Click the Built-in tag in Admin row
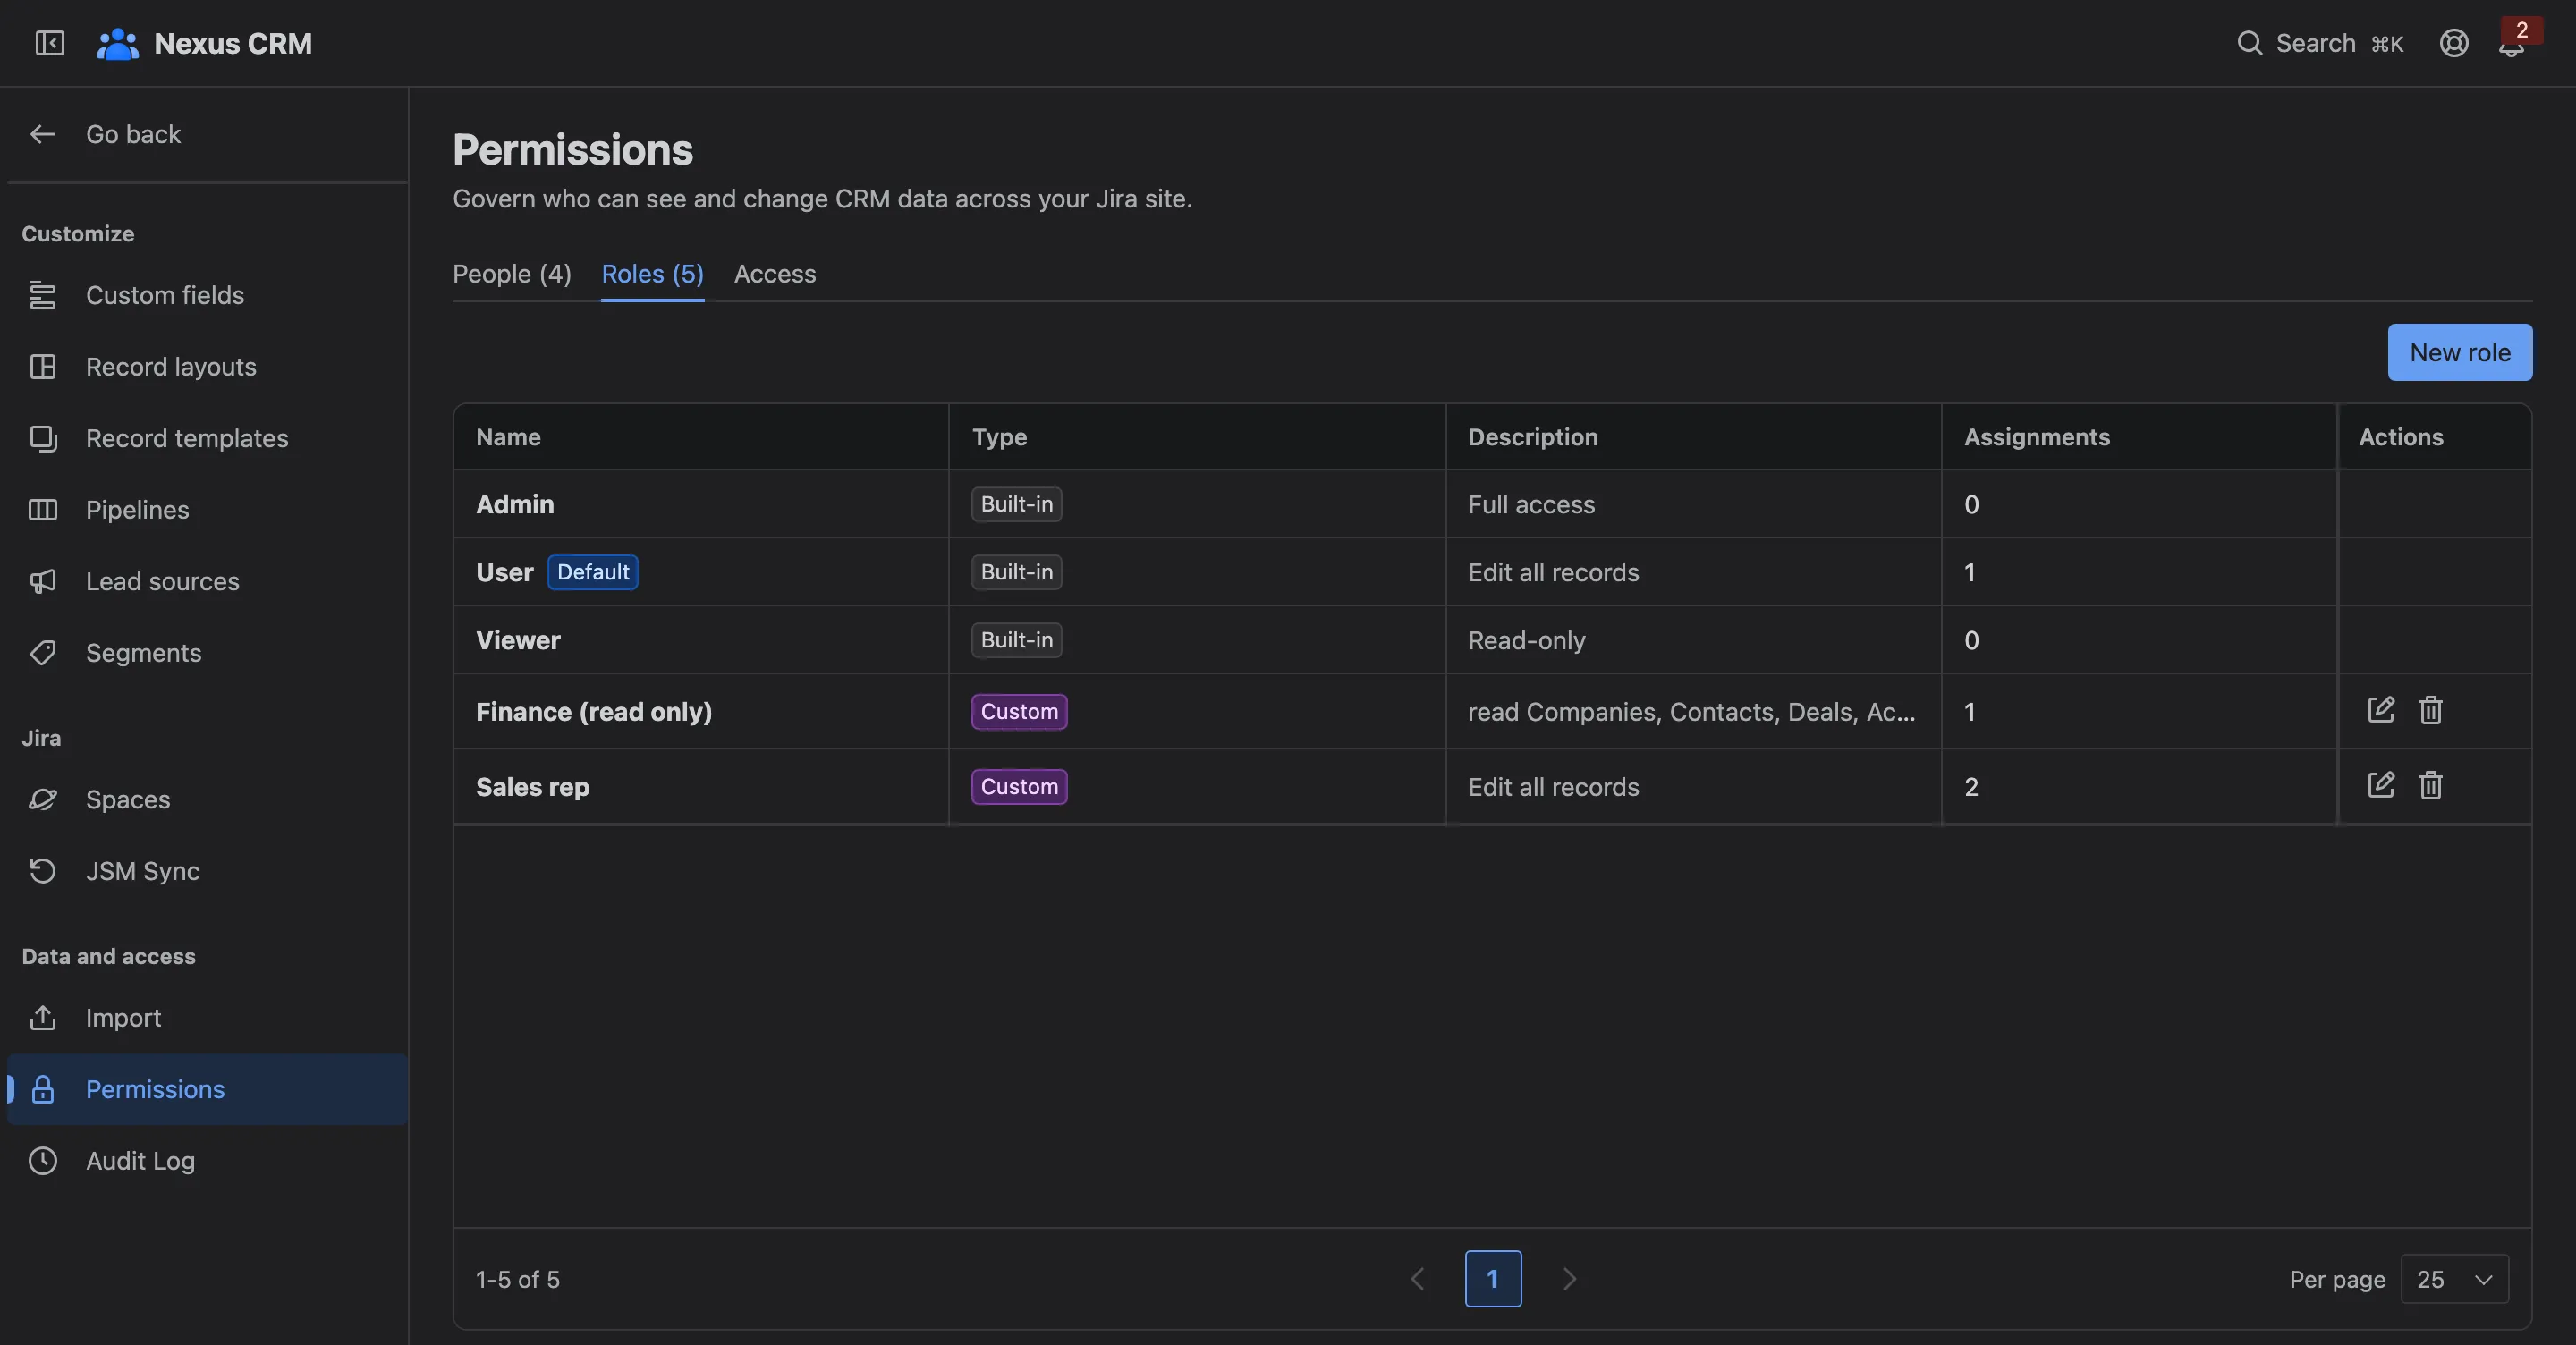 tap(1017, 504)
